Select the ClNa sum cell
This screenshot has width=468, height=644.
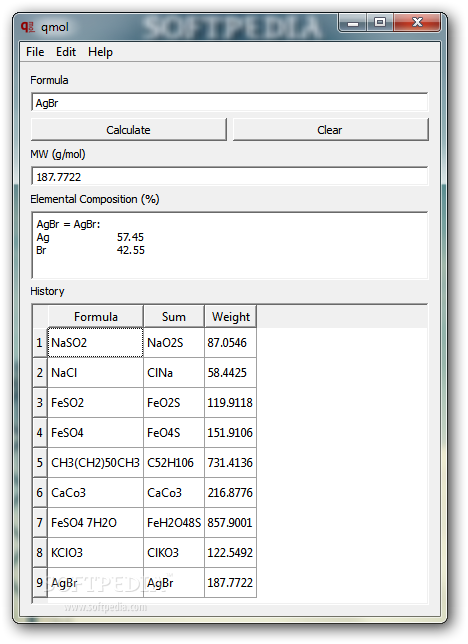point(174,373)
